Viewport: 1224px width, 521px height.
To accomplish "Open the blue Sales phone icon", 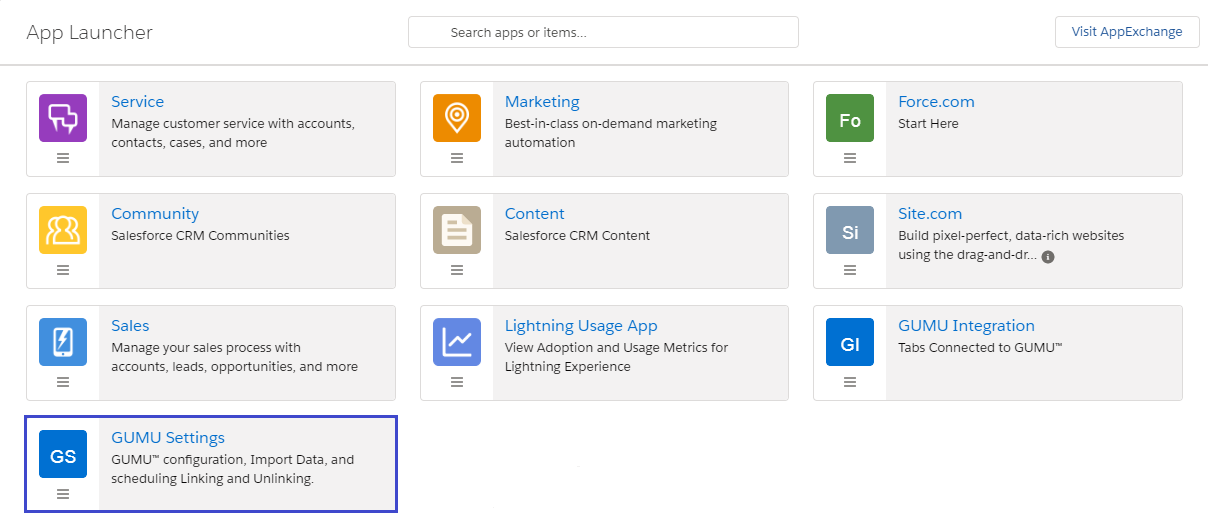I will click(x=63, y=342).
